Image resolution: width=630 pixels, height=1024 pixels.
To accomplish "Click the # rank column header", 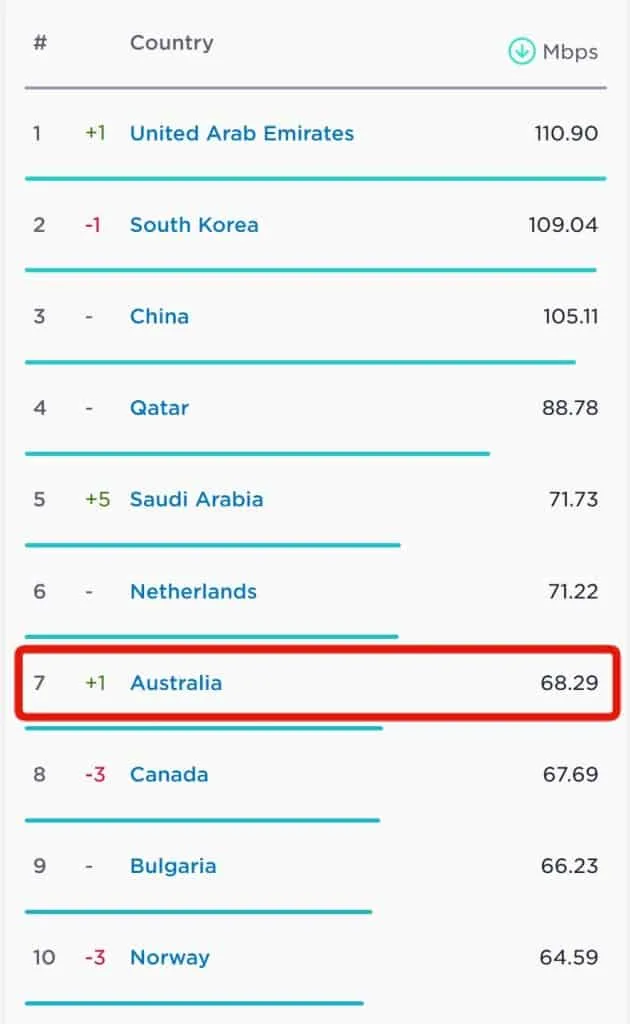I will click(x=40, y=43).
